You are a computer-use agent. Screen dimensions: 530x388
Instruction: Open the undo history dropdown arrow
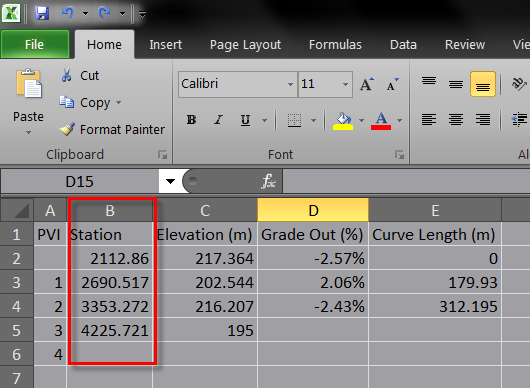(85, 14)
